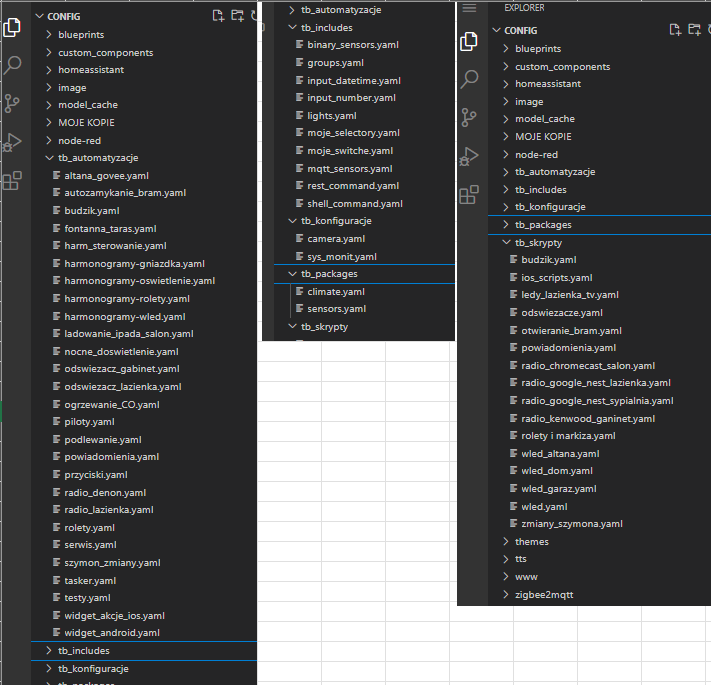Image resolution: width=711 pixels, height=685 pixels.
Task: Open Source Control in left activity bar
Action: 12,103
